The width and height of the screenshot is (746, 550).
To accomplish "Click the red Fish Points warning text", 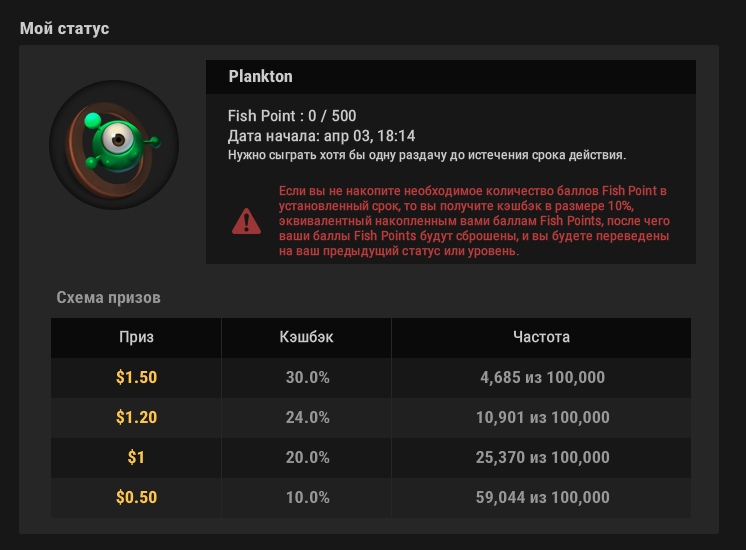I will pyautogui.click(x=474, y=221).
